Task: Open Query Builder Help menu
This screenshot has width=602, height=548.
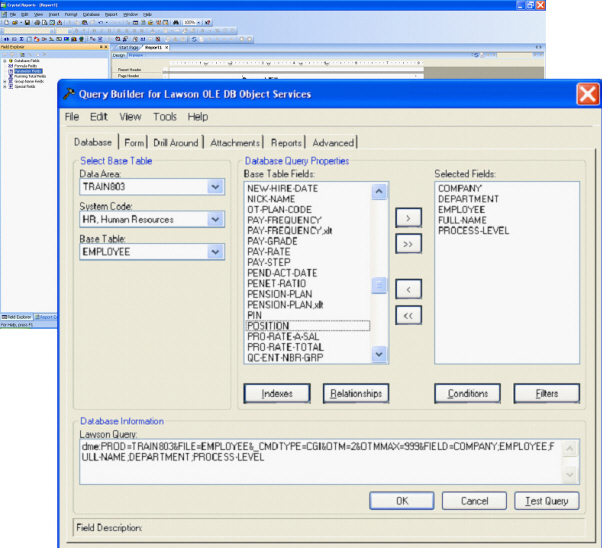Action: pos(198,117)
